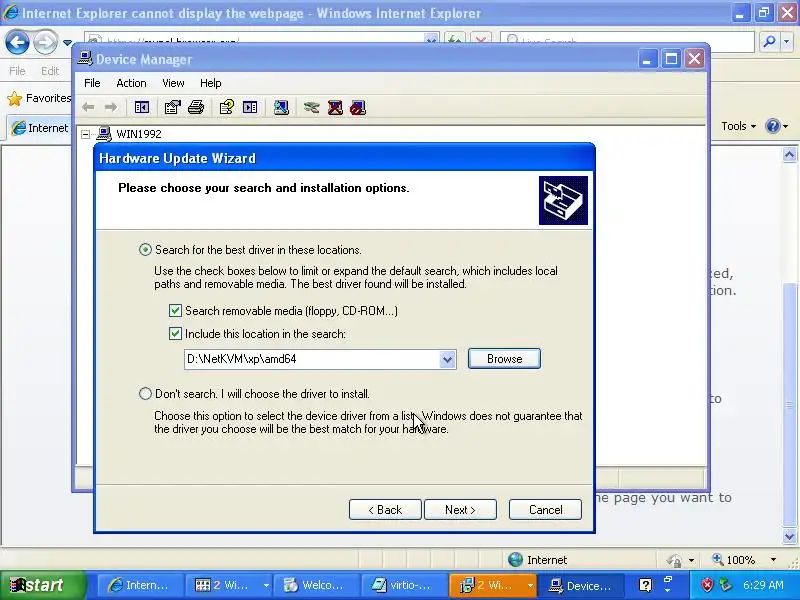Open the Device Manager View menu

pos(173,83)
